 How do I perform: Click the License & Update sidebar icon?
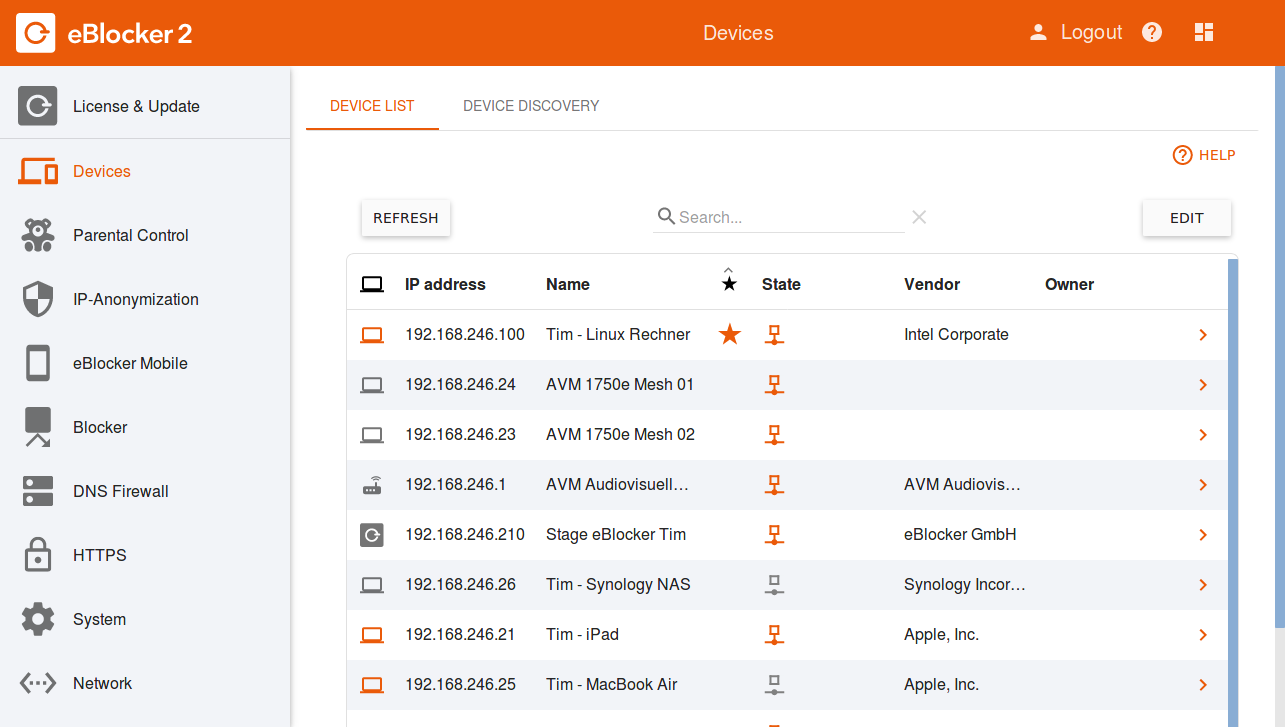37,106
